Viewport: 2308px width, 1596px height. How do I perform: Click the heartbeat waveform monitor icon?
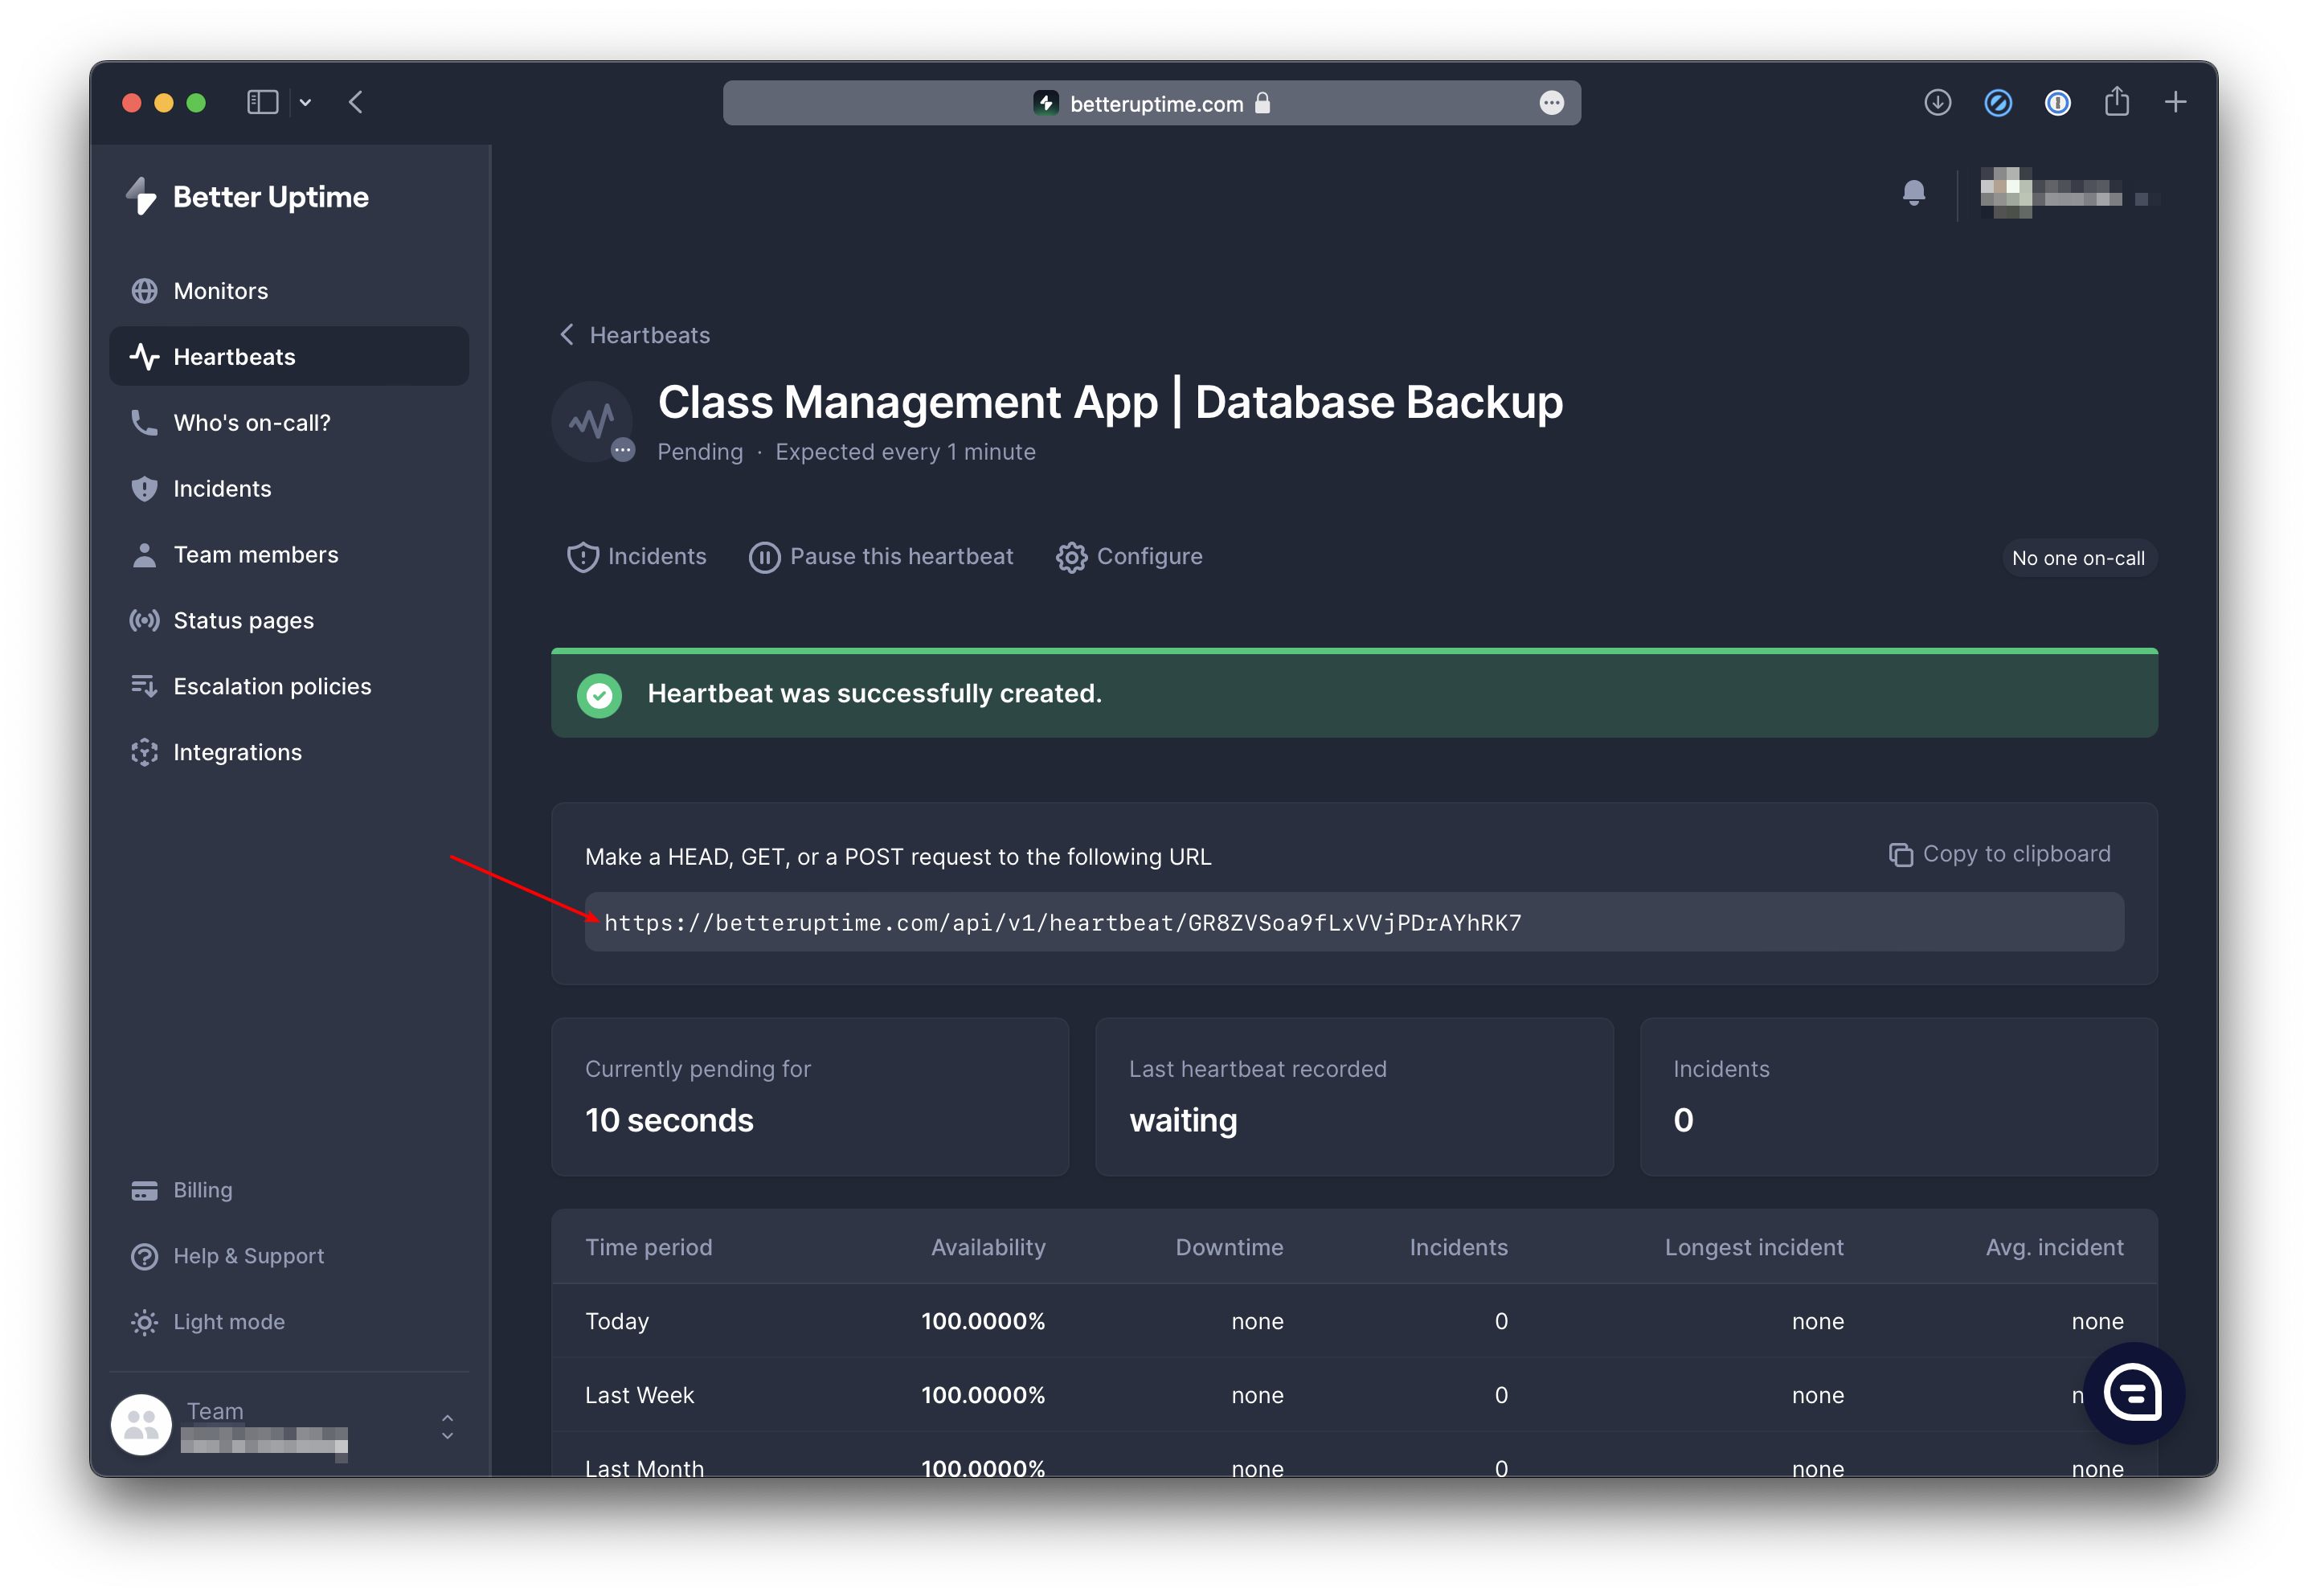coord(595,417)
